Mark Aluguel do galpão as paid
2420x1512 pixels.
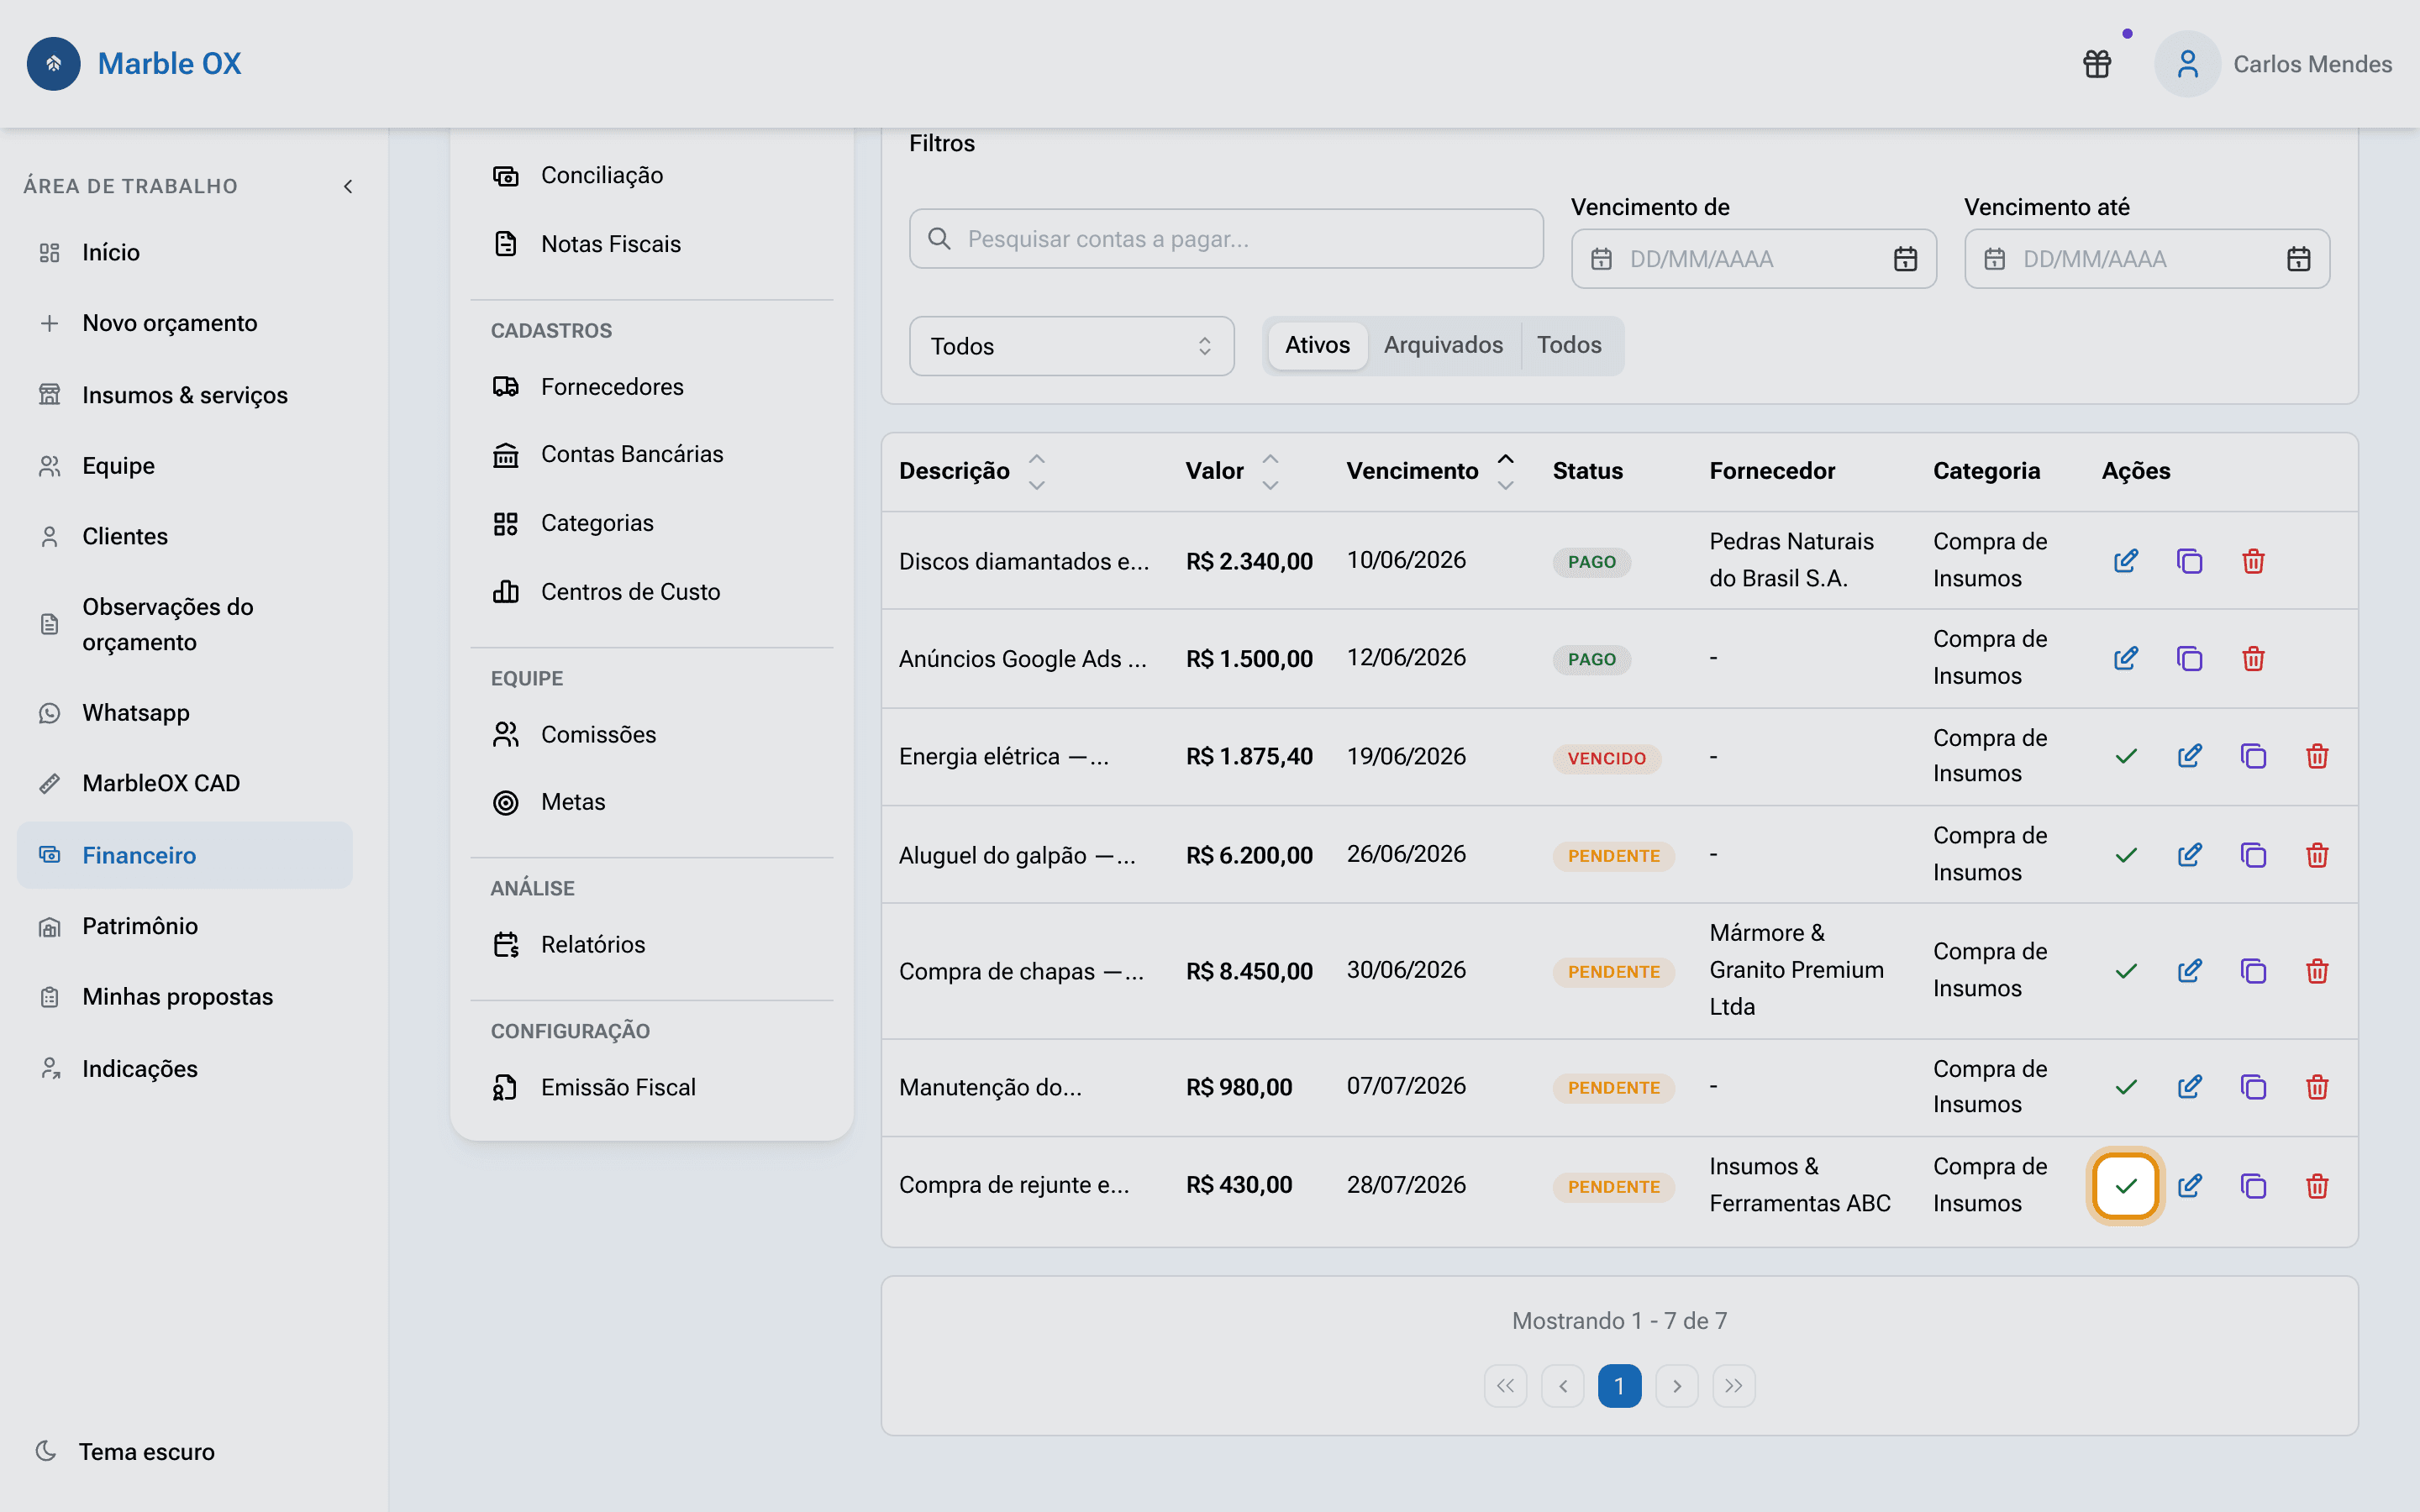click(x=2126, y=855)
